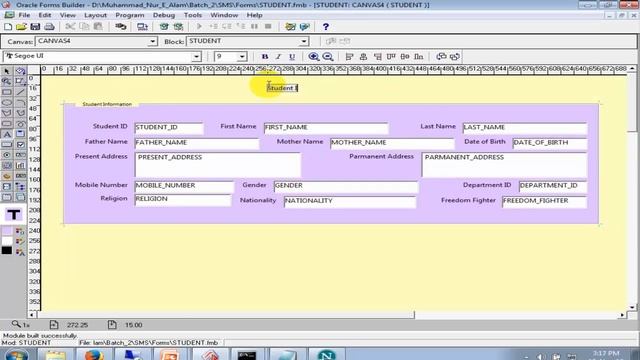Open the font size dropdown showing 9
This screenshot has height=360, width=640.
231,56
